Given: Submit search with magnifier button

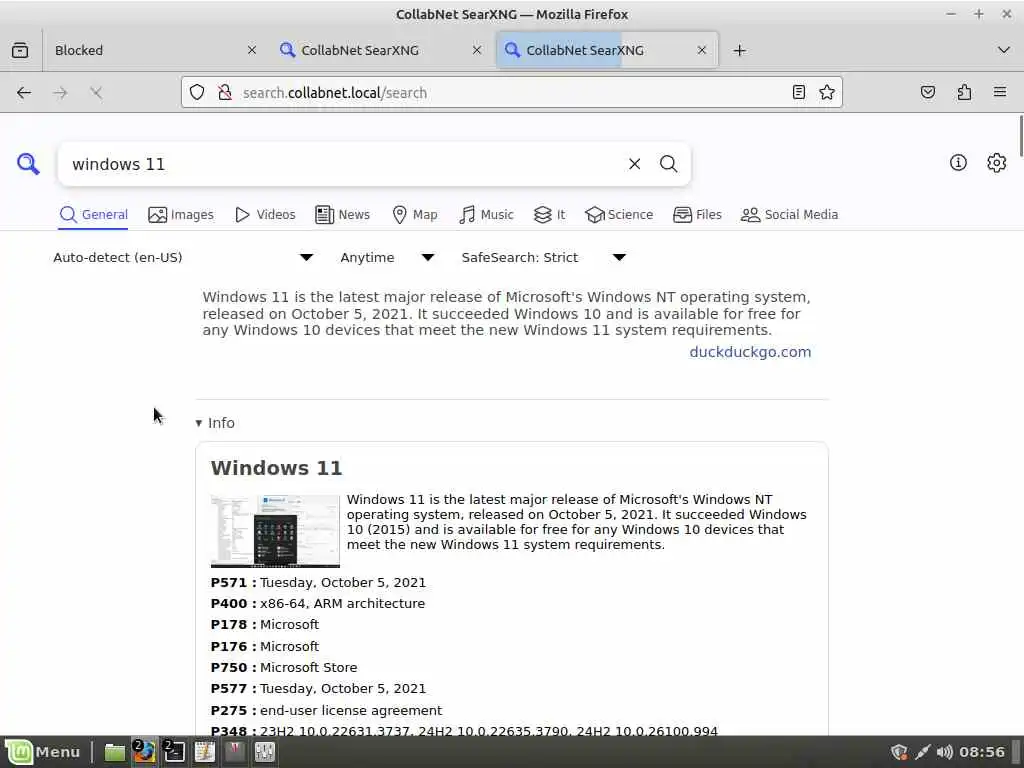Looking at the screenshot, I should coord(668,164).
